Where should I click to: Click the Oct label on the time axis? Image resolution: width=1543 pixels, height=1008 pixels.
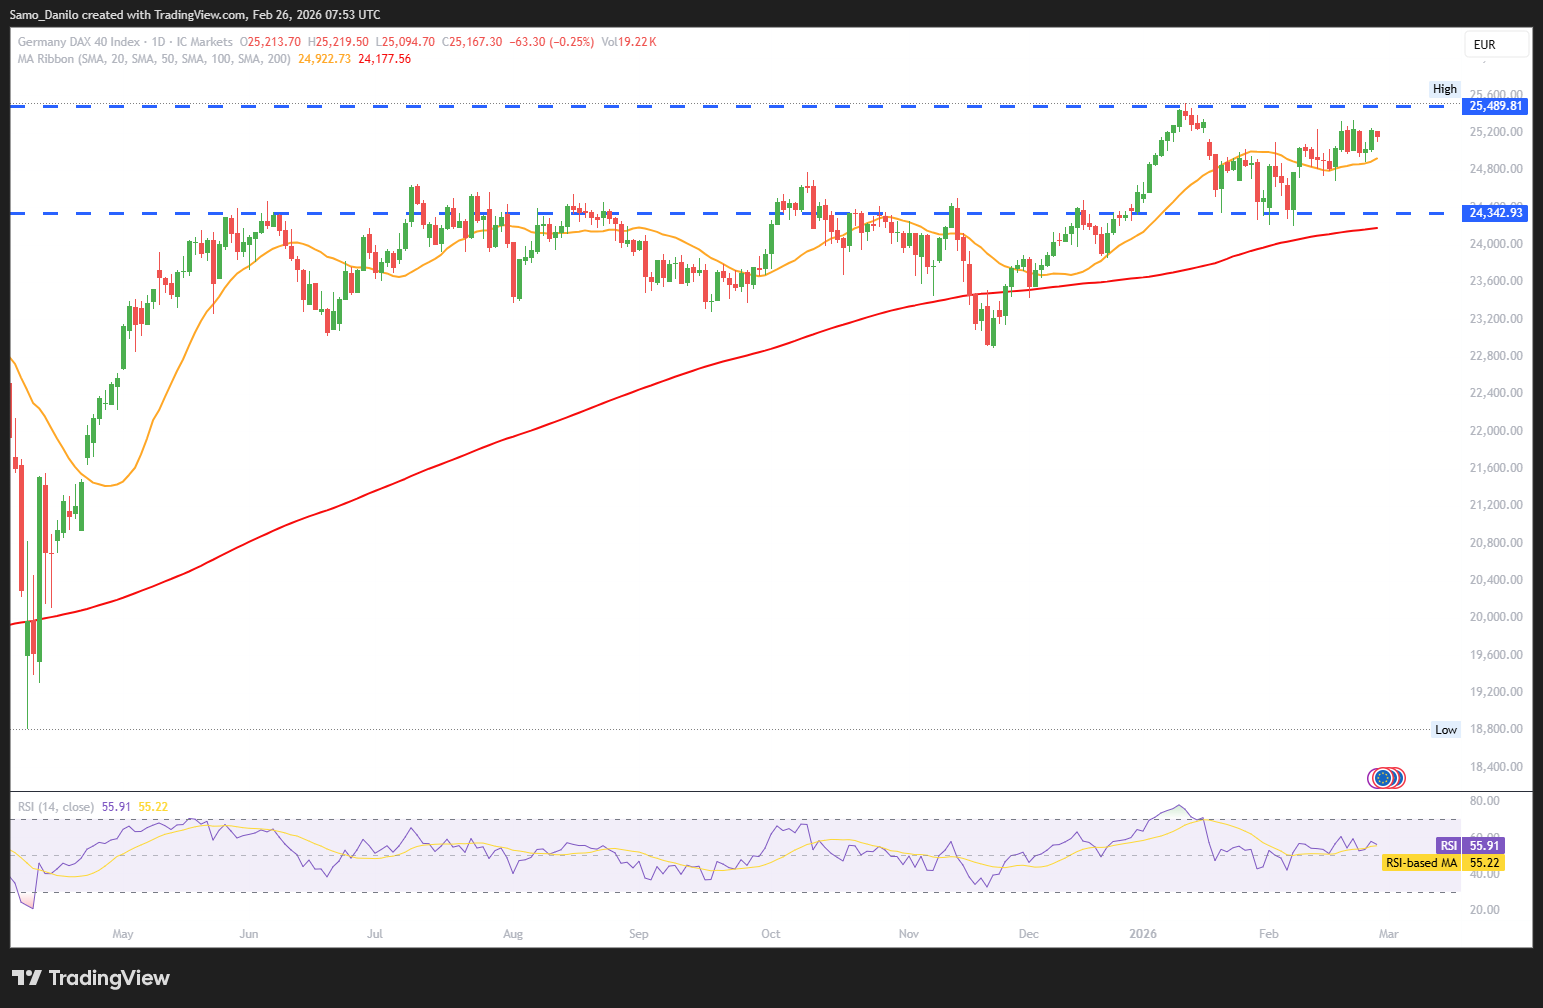pyautogui.click(x=770, y=934)
